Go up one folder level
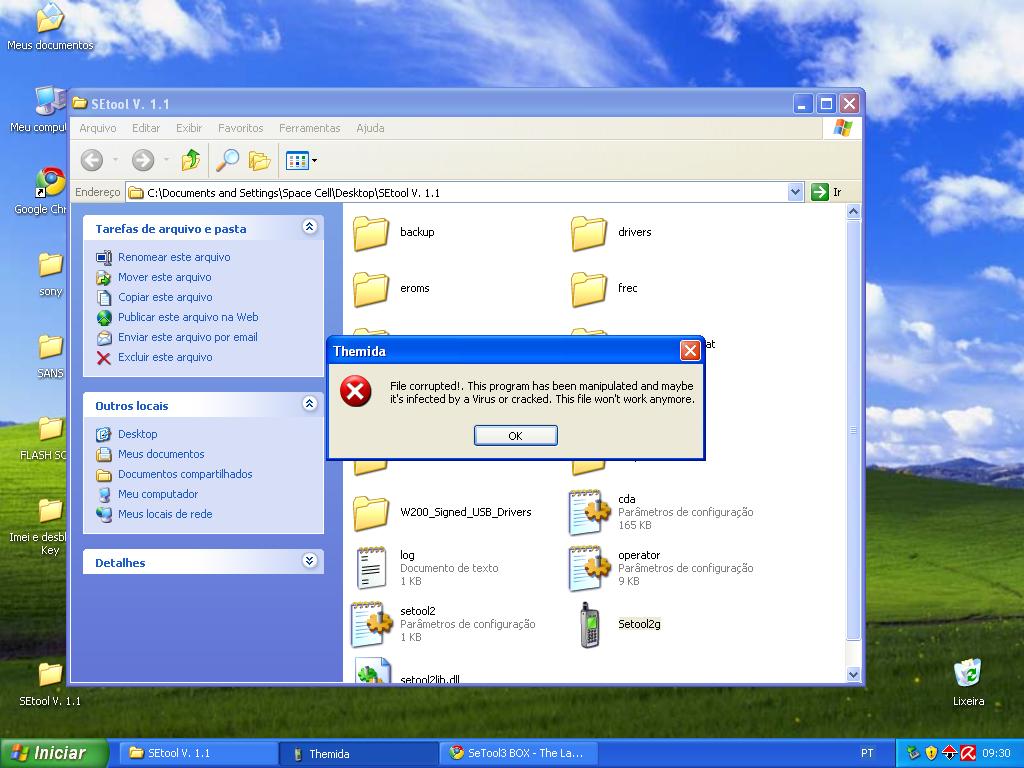This screenshot has width=1024, height=768. [x=191, y=160]
